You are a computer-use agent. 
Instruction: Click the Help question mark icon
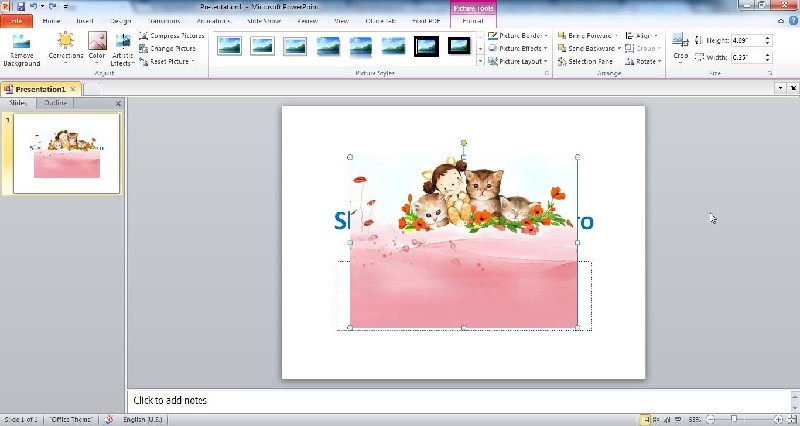click(791, 20)
